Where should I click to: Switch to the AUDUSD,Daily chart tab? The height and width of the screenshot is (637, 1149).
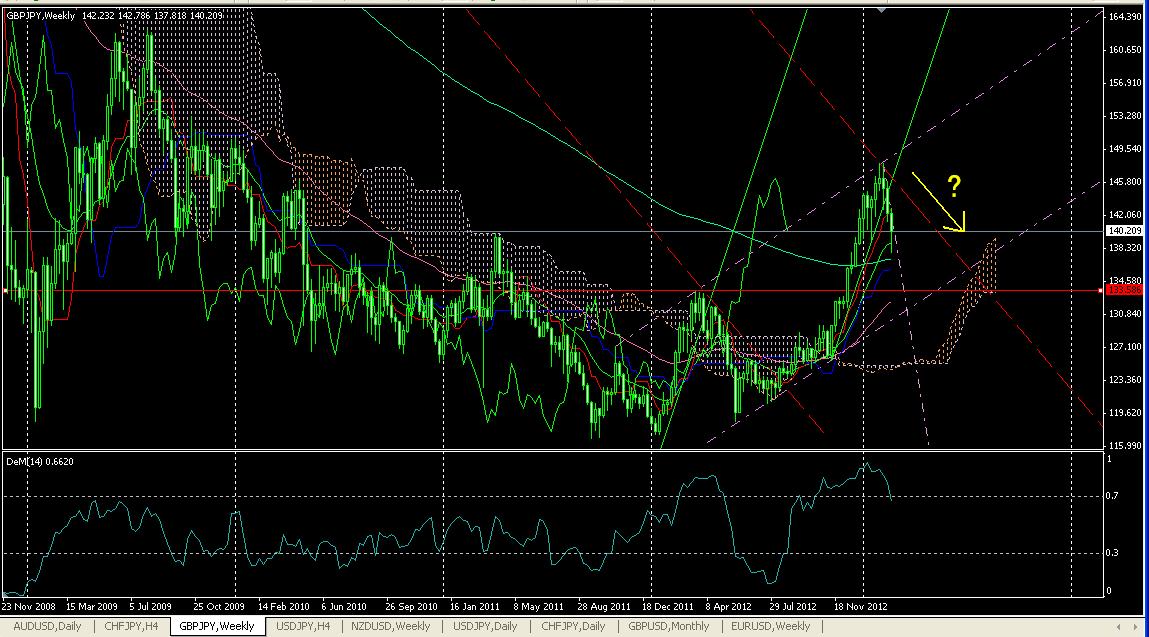tap(48, 626)
